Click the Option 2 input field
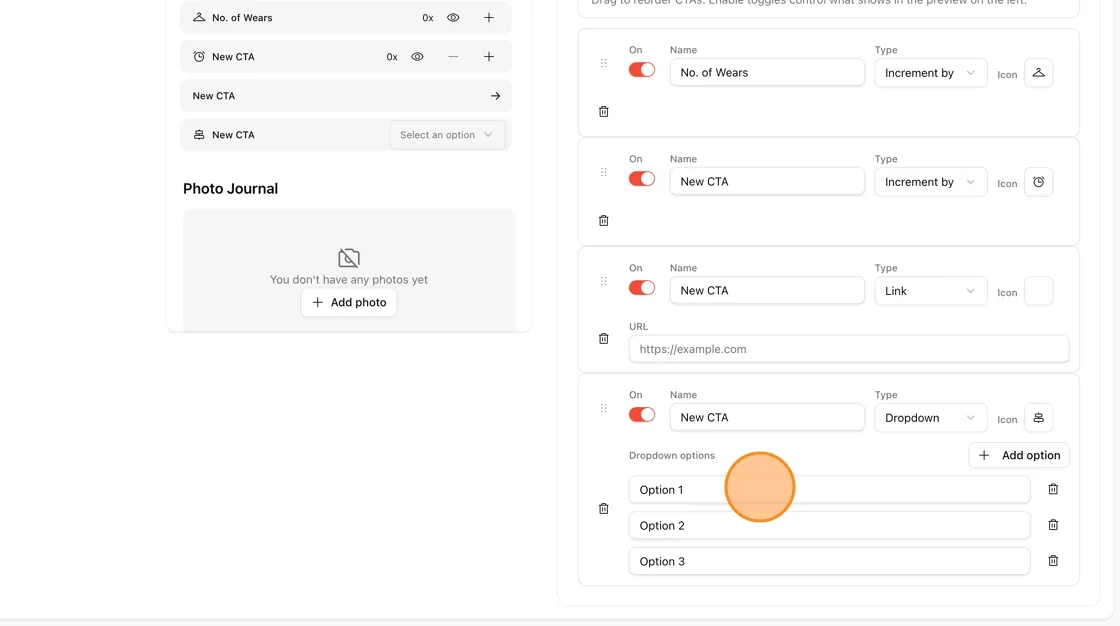 pos(829,525)
